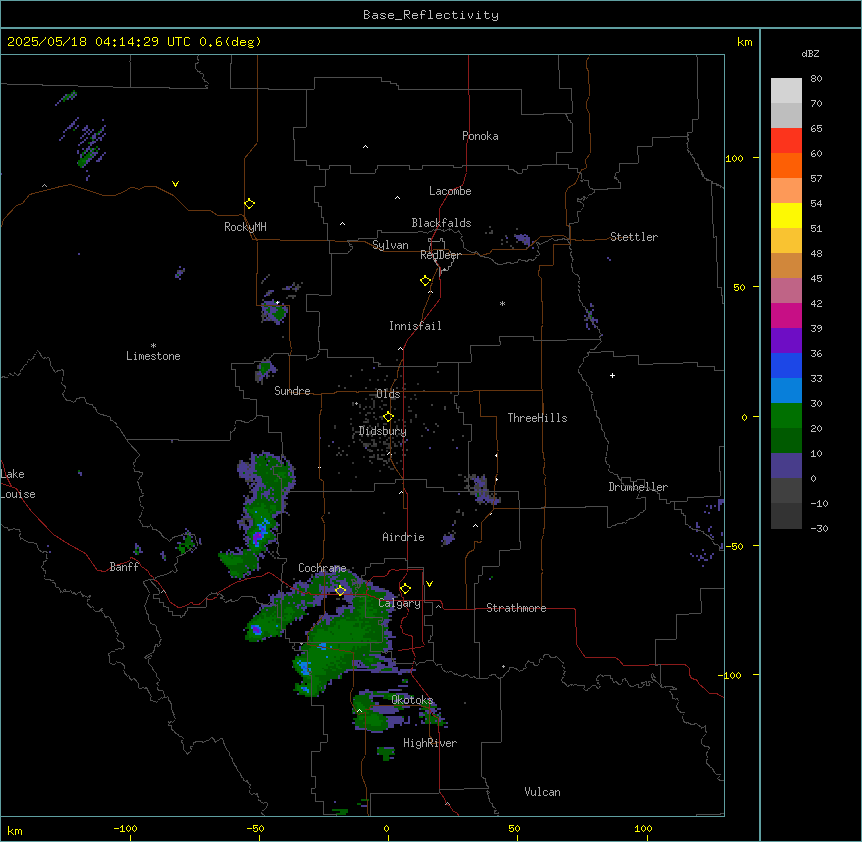
Task: Click the Innisfail city label
Action: click(415, 326)
